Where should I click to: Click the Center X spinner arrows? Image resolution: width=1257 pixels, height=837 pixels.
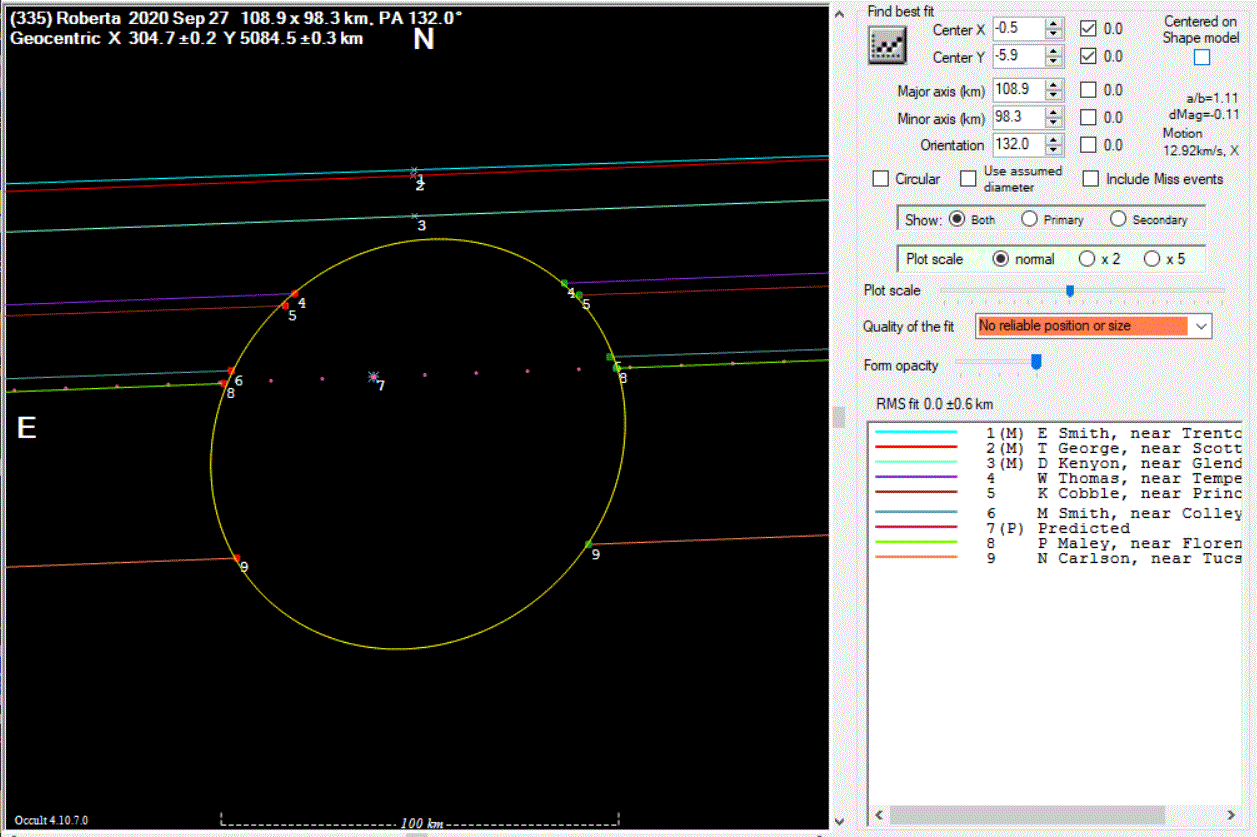(x=1053, y=30)
